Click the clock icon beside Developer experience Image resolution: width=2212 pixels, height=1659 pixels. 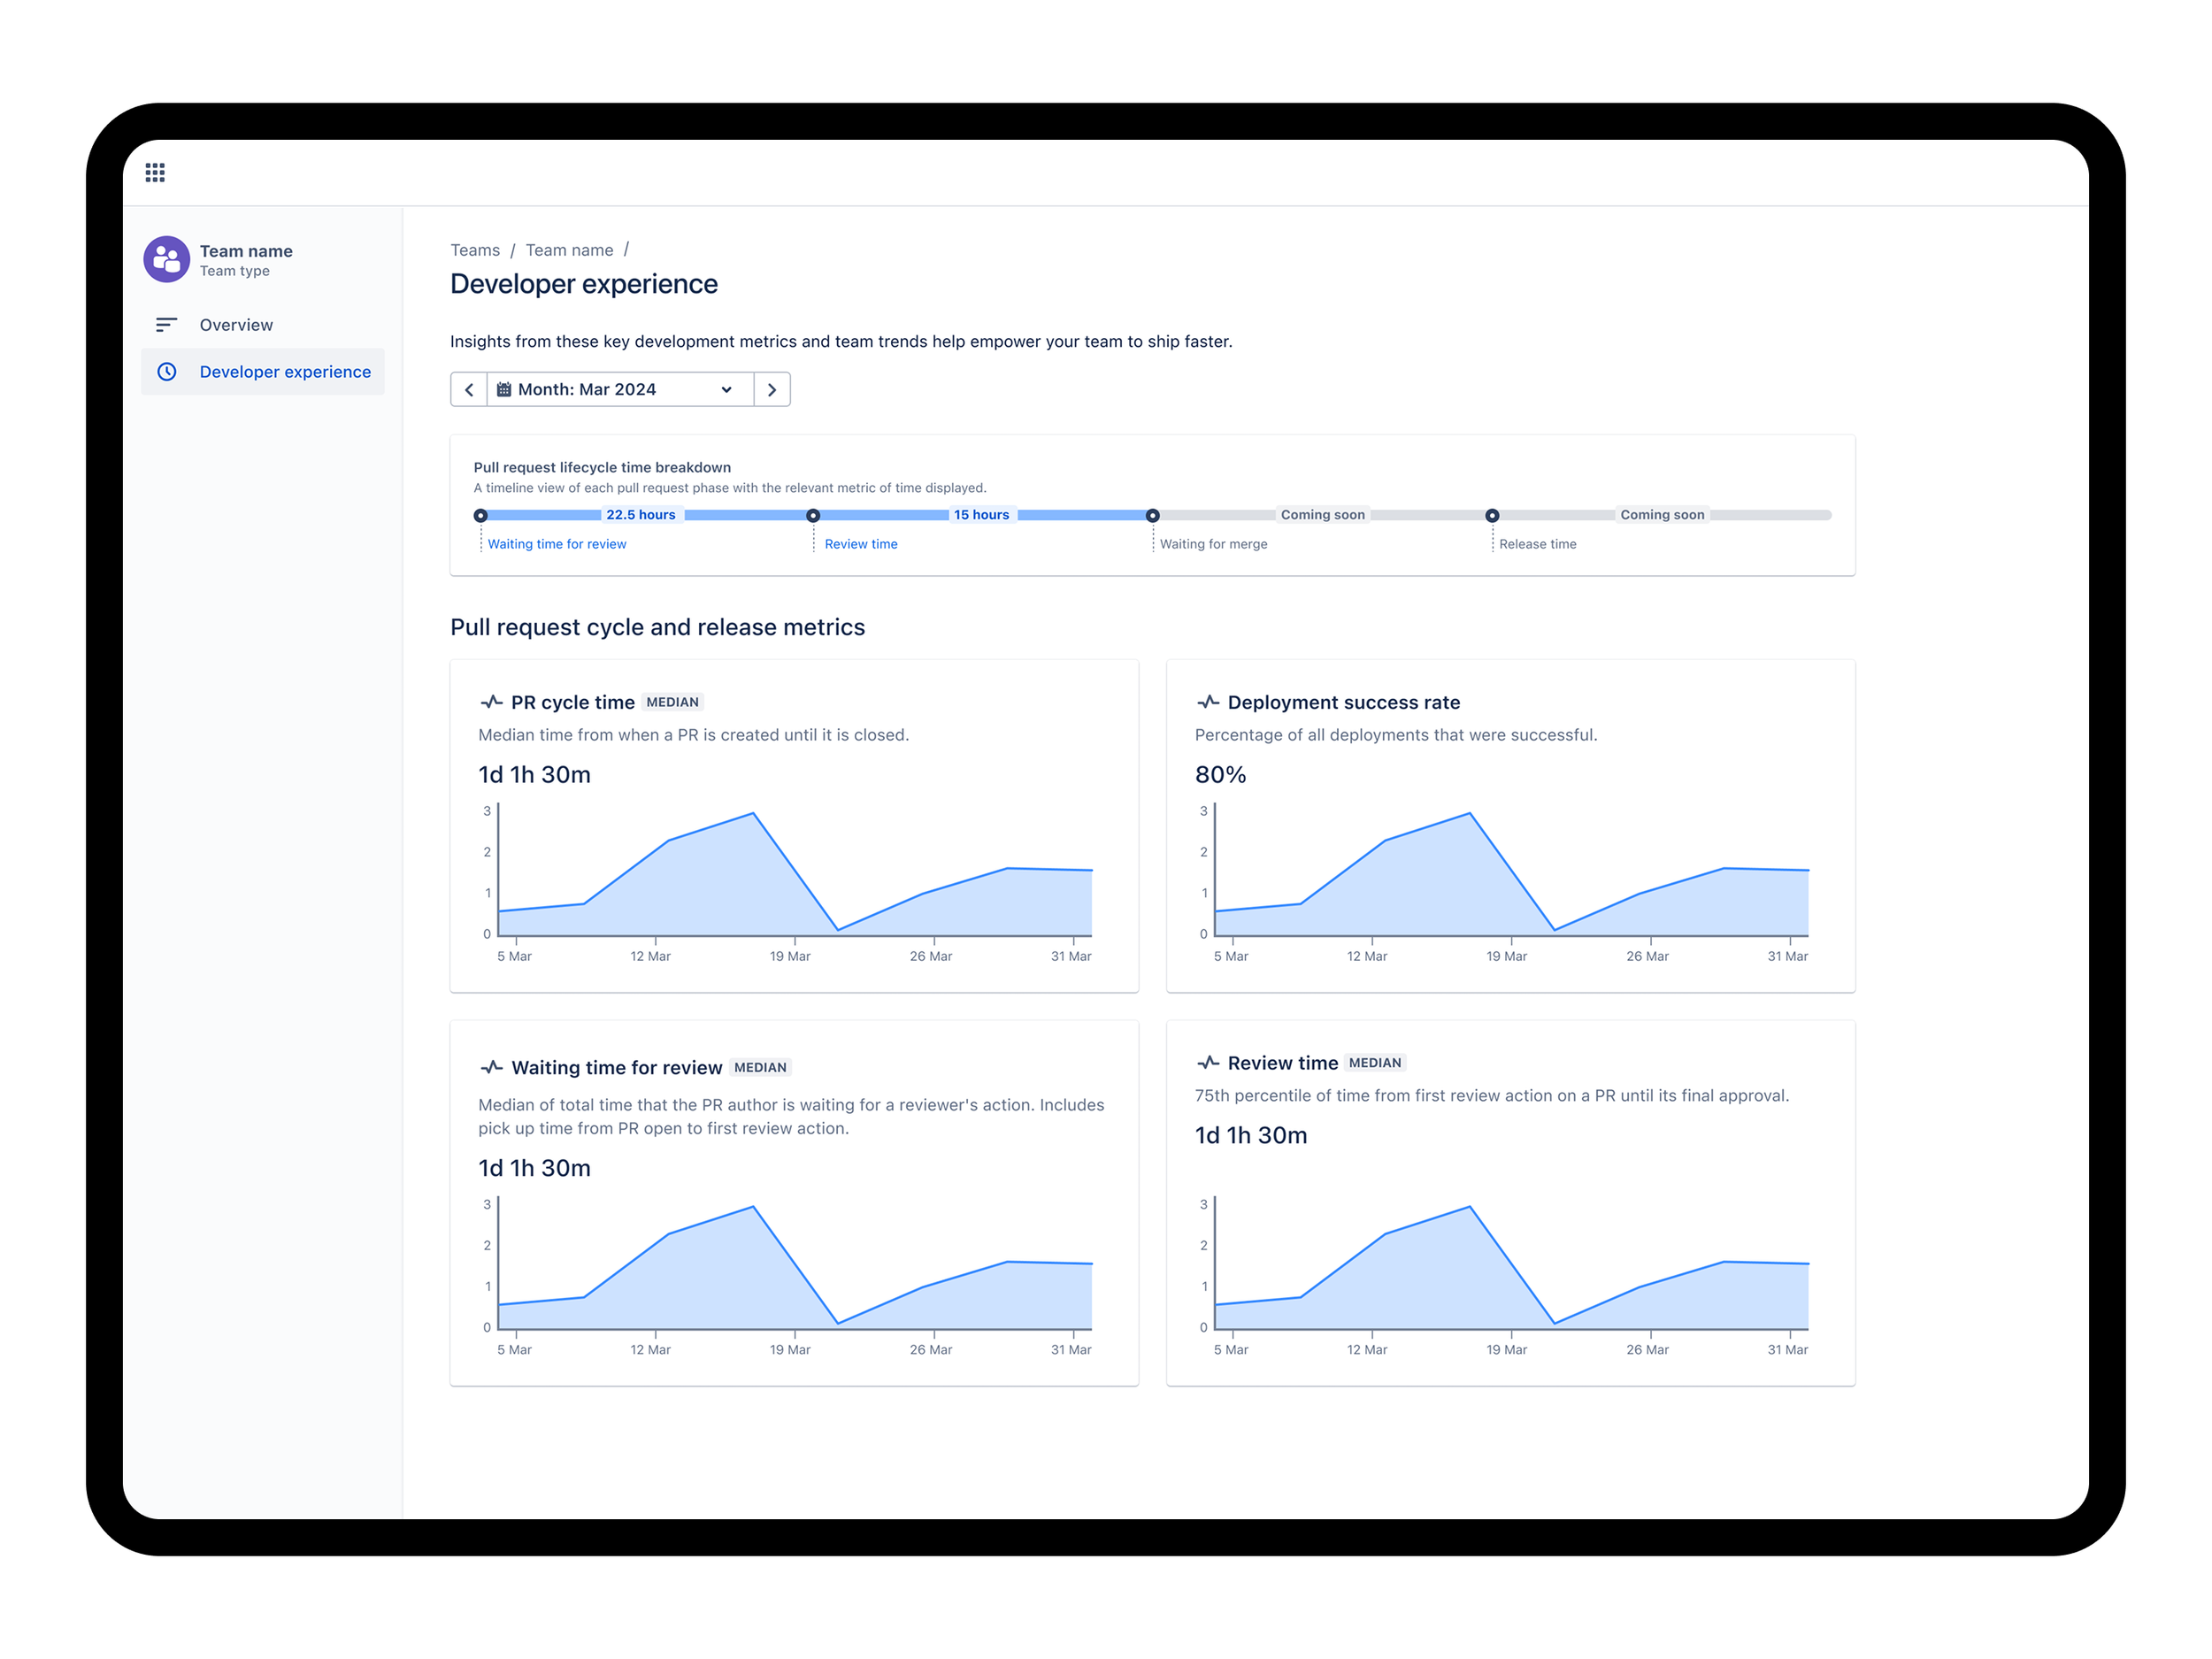167,372
